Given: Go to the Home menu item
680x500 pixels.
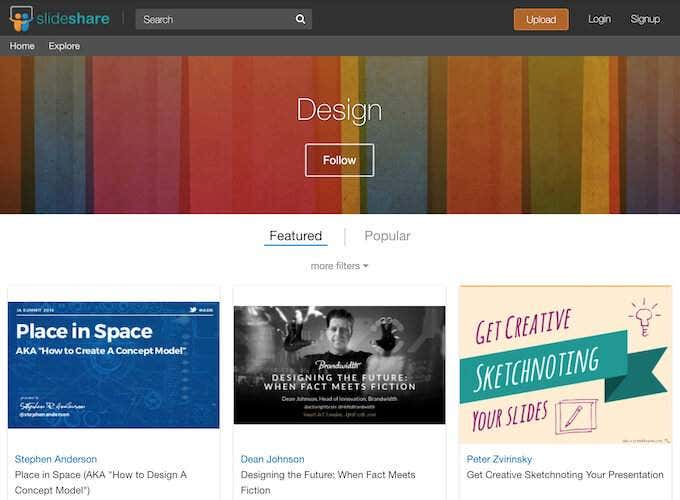Looking at the screenshot, I should 22,46.
